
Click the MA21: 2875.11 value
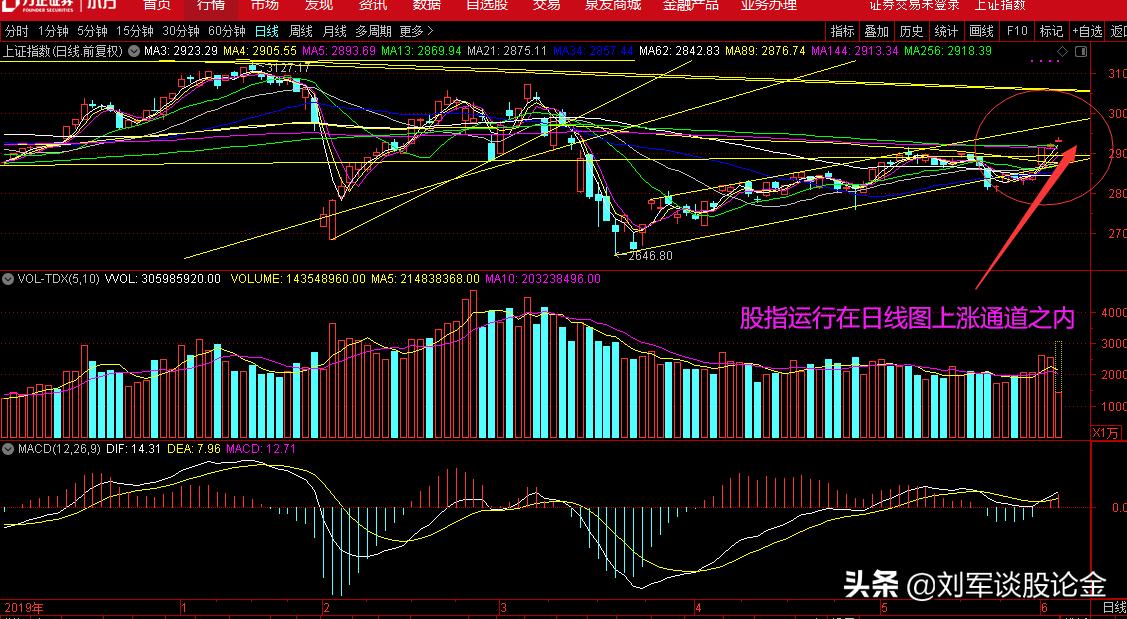click(x=507, y=51)
